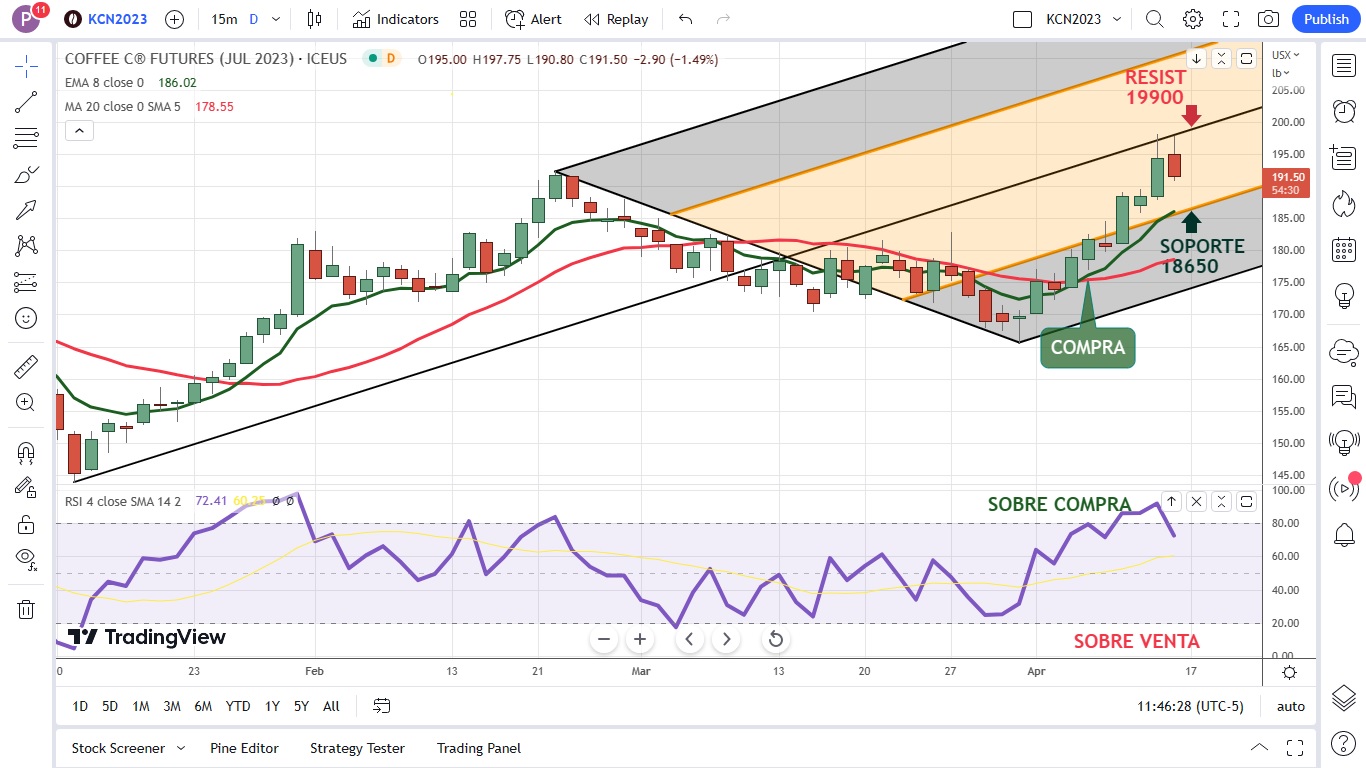Open the object tree layers panel

coord(1344,696)
